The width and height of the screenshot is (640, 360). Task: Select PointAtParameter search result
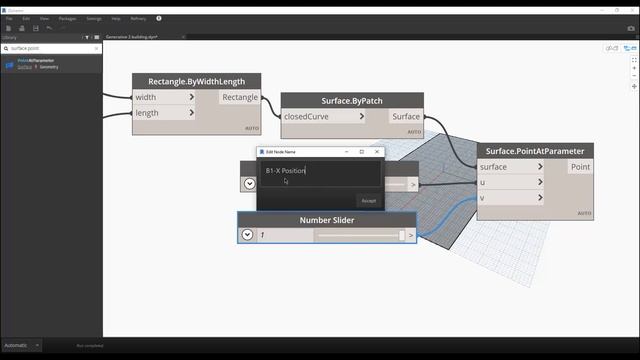click(51, 64)
